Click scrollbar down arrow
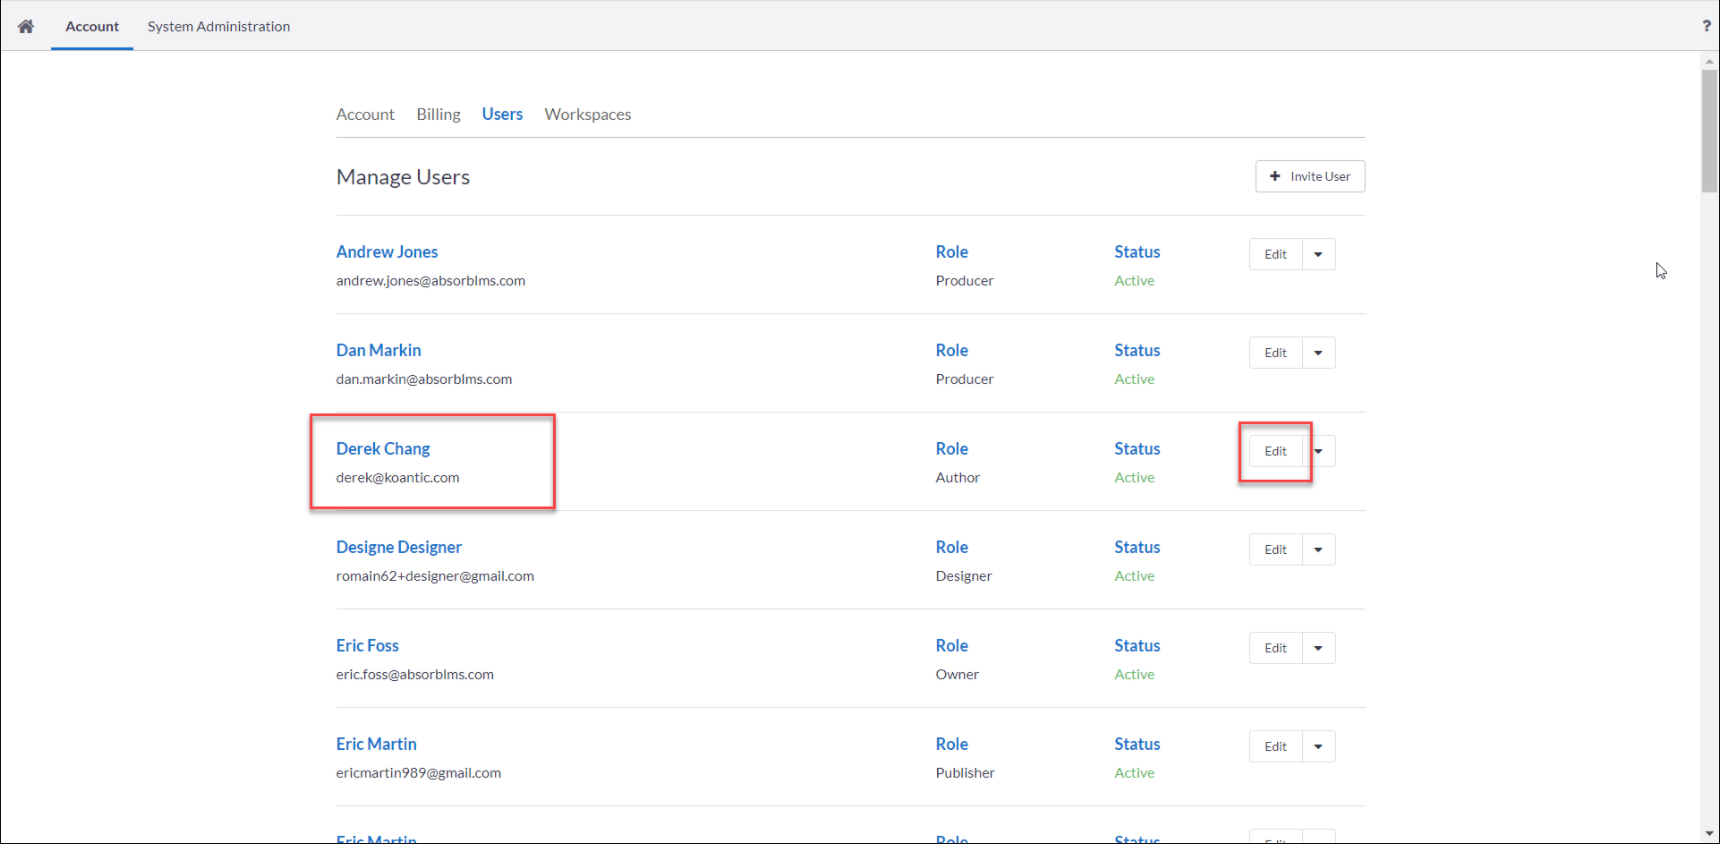1720x844 pixels. (1709, 833)
